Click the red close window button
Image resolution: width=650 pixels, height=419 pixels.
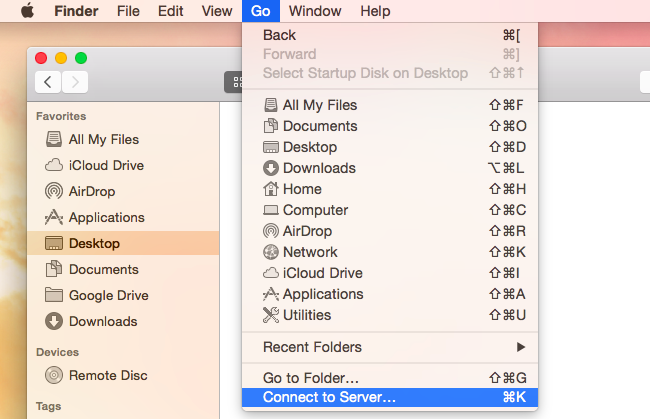click(x=41, y=58)
